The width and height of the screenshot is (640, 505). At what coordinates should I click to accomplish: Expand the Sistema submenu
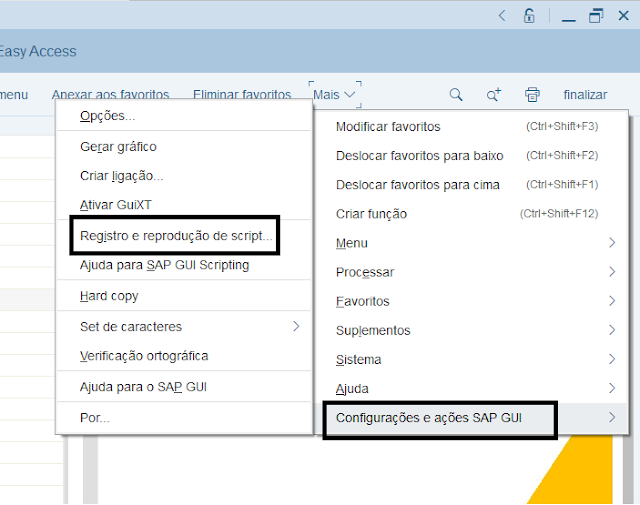471,360
